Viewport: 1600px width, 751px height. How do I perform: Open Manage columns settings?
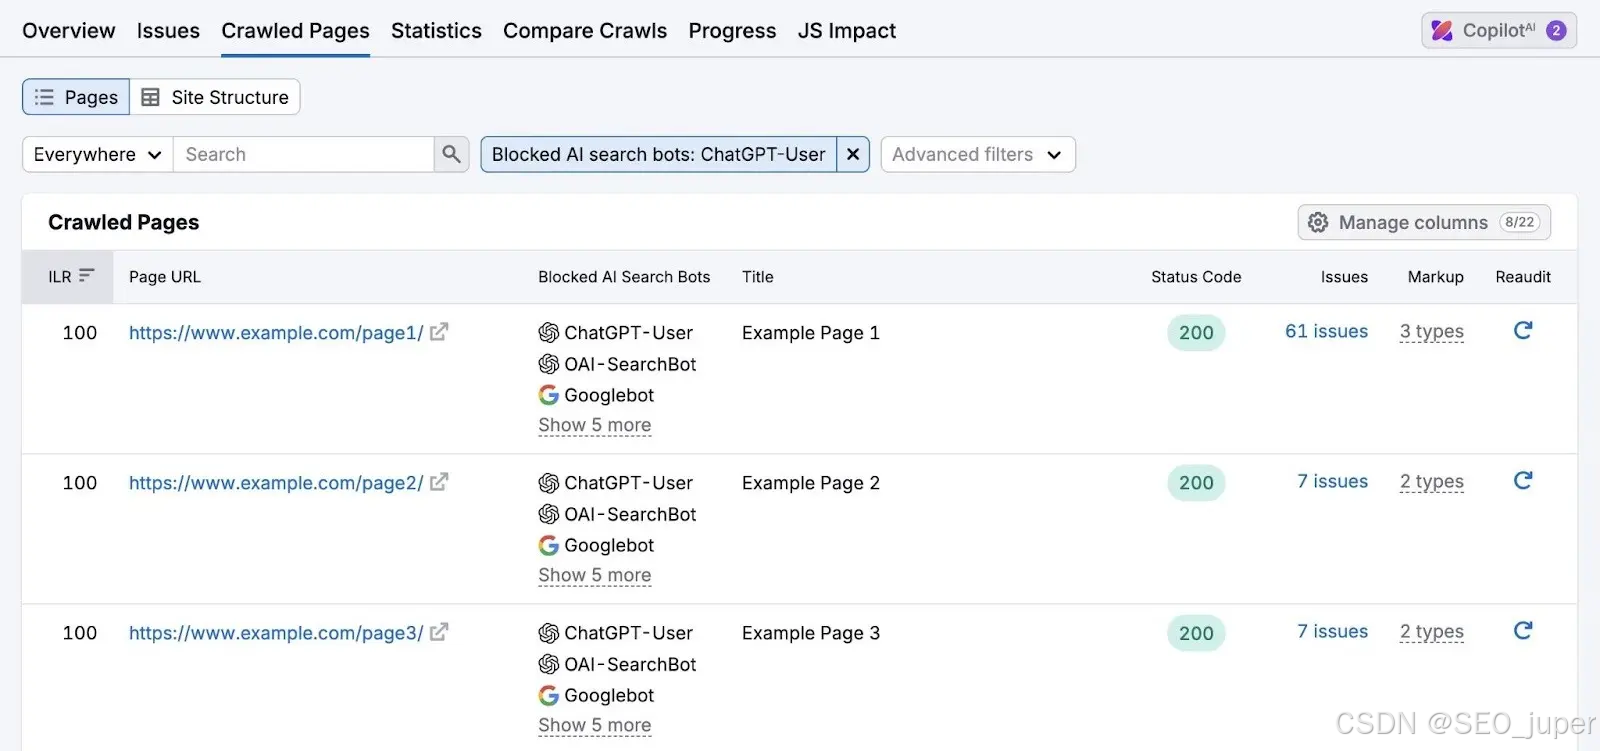pyautogui.click(x=1424, y=222)
